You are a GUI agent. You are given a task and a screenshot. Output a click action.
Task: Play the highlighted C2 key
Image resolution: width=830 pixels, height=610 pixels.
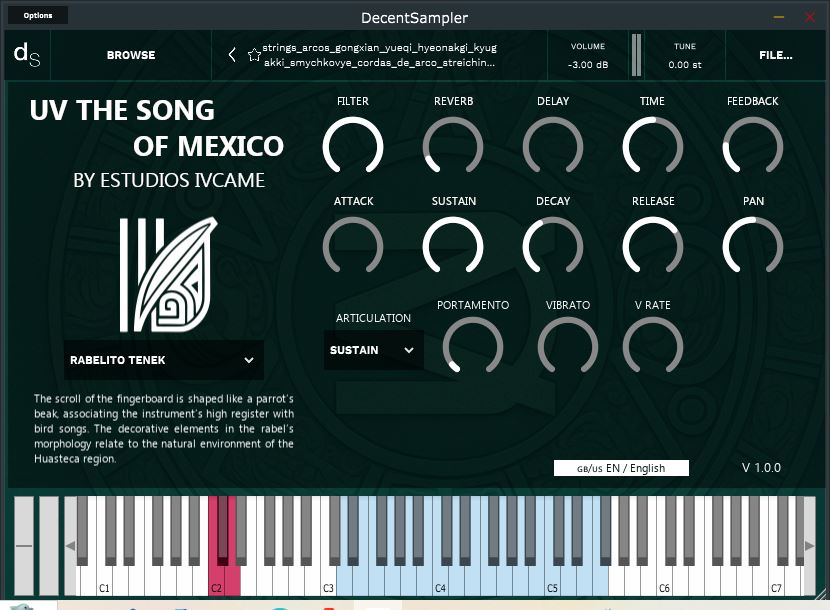point(216,582)
